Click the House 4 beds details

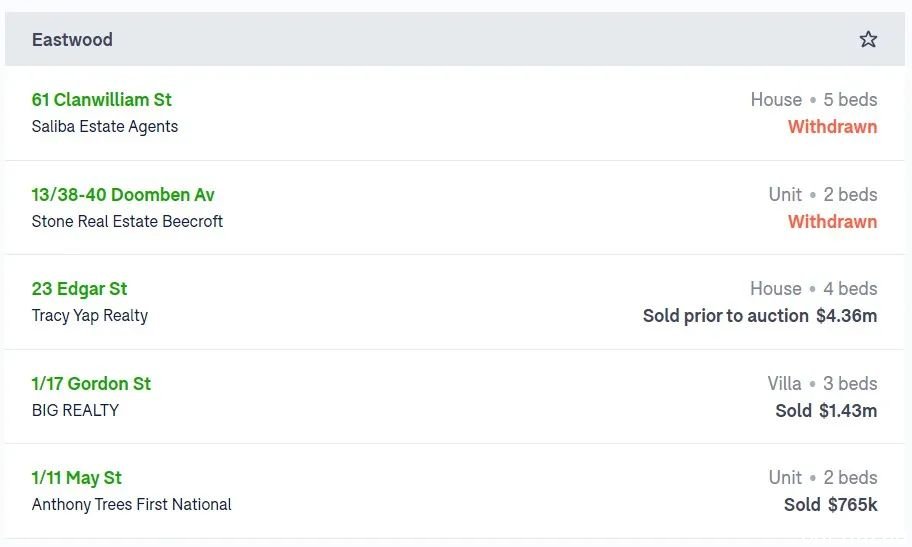(814, 289)
